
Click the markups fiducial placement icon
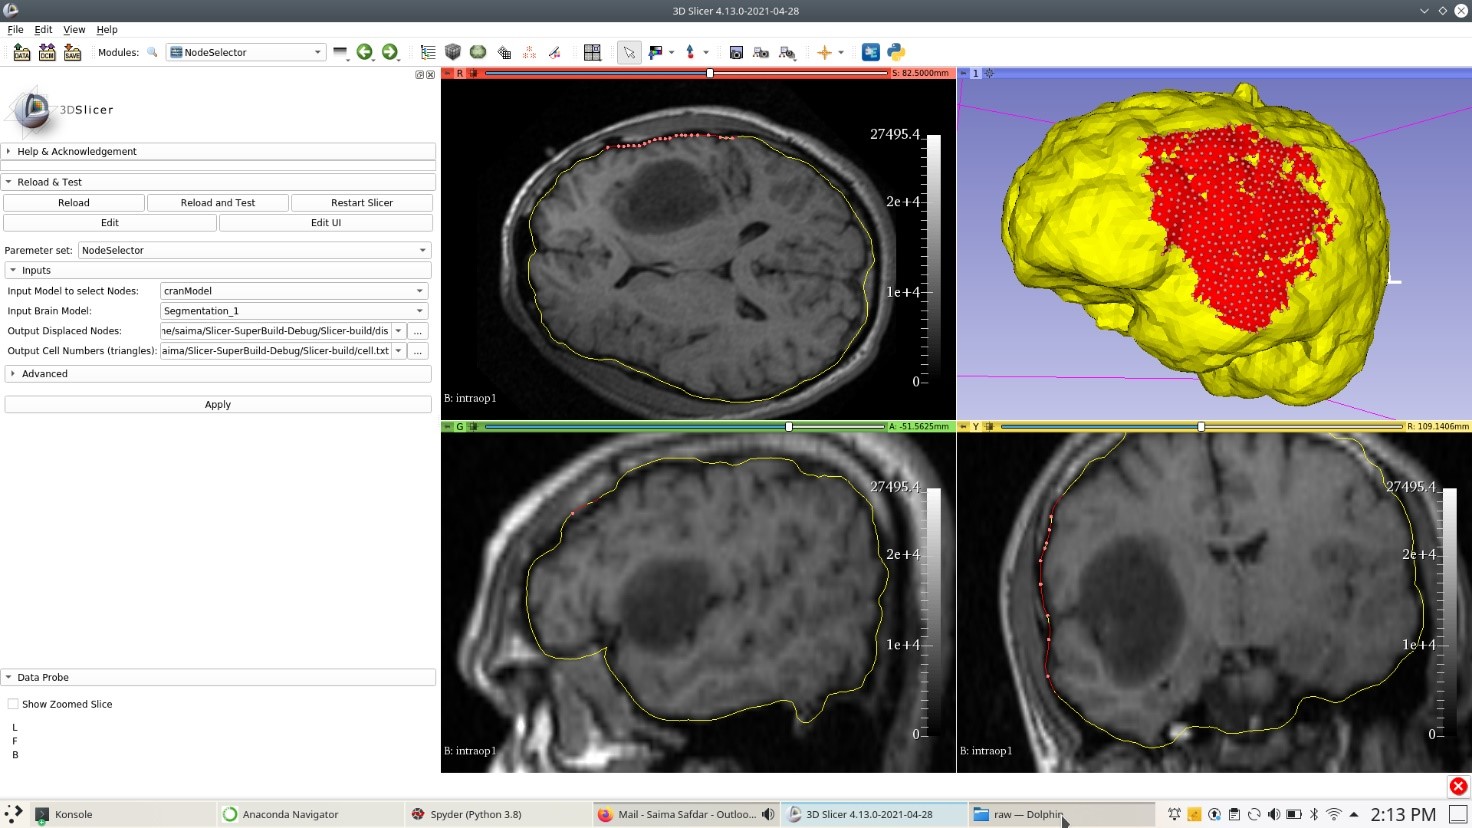point(690,52)
